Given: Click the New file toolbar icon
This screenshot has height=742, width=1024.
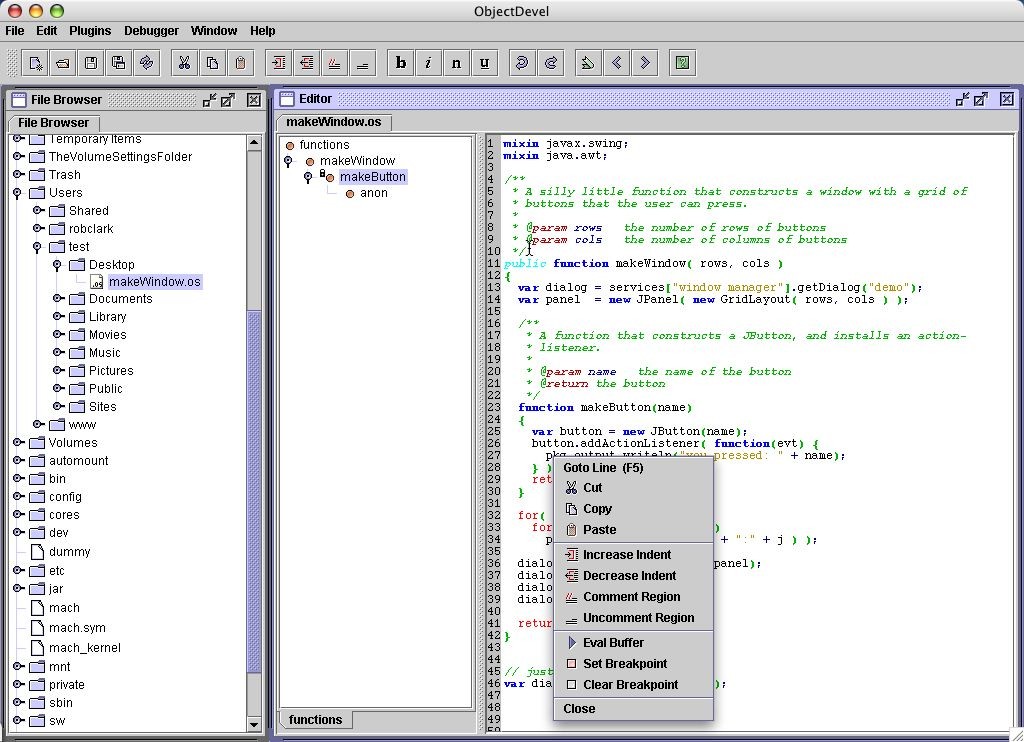Looking at the screenshot, I should (x=35, y=63).
